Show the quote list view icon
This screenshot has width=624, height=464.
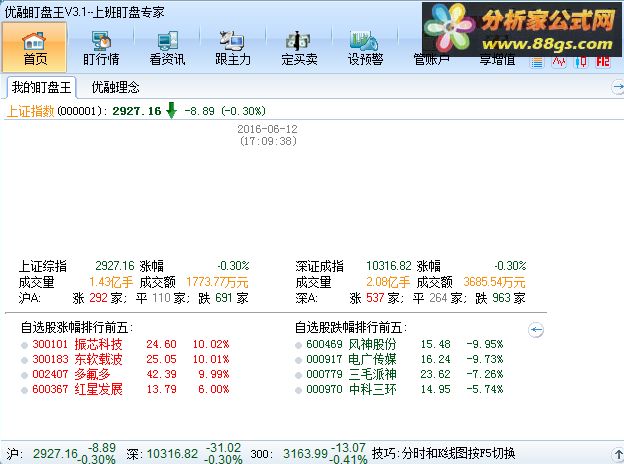(x=536, y=62)
